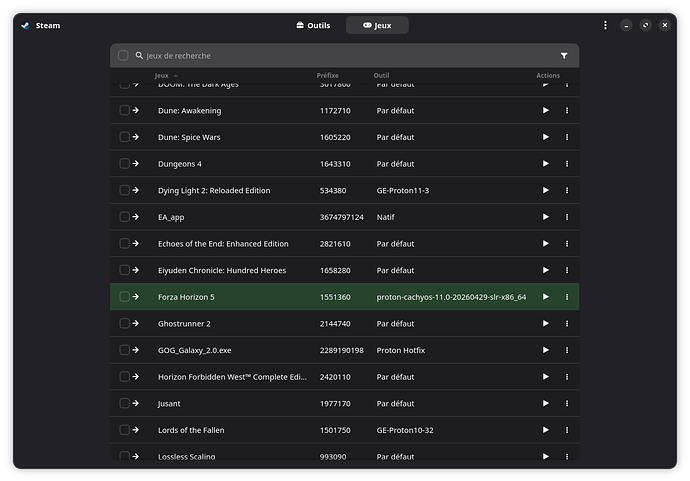Screen dimensions: 690x481
Task: Play Jusant
Action: (545, 403)
